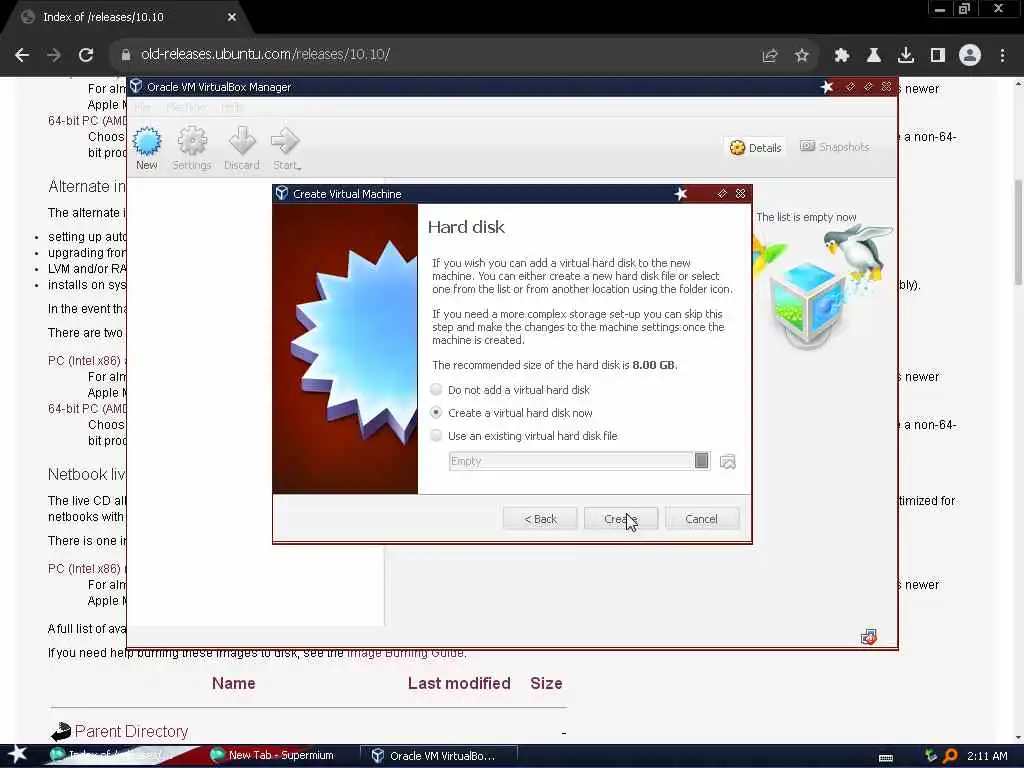
Task: Open the Parent Directory link
Action: [131, 731]
